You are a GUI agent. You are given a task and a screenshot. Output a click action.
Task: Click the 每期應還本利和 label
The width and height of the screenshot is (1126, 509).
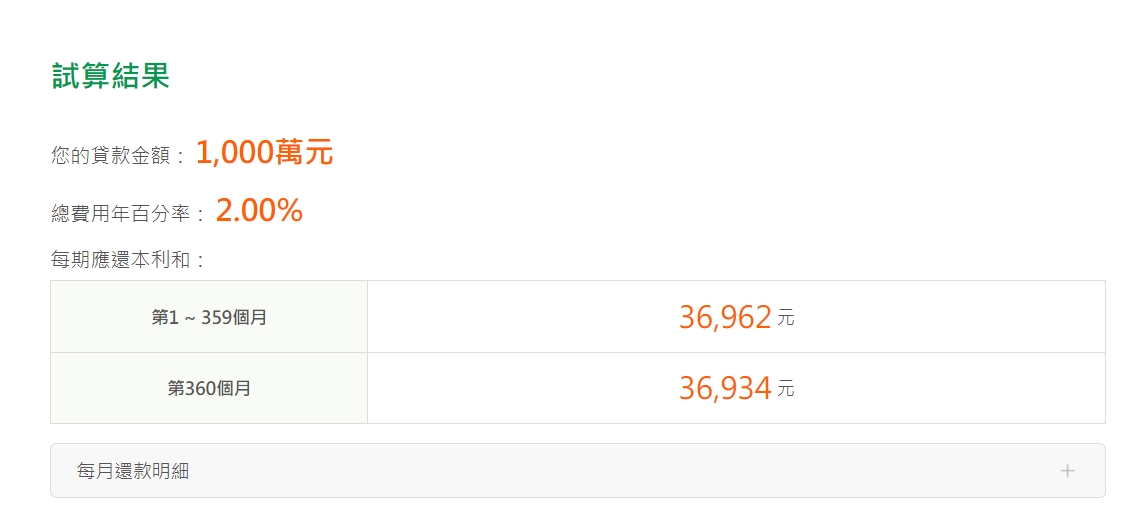pyautogui.click(x=128, y=261)
